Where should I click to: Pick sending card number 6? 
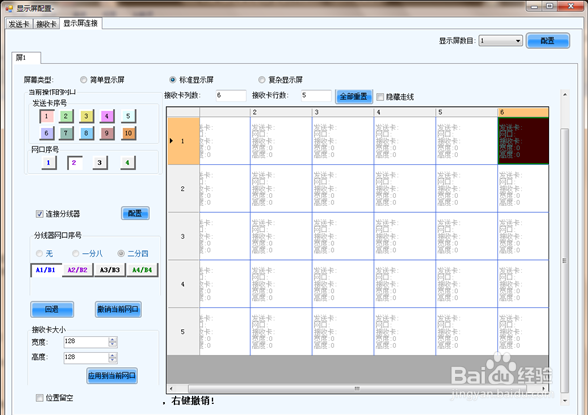pos(47,133)
